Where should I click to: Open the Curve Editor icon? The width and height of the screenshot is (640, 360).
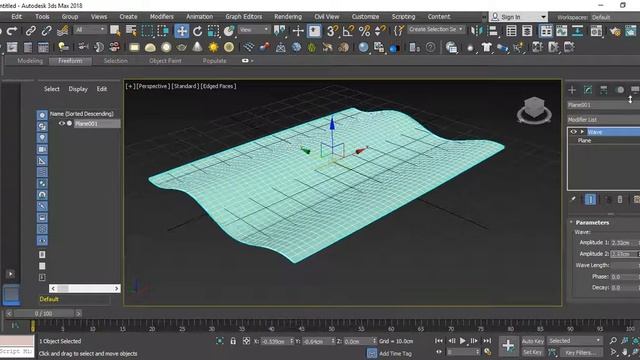(x=562, y=31)
